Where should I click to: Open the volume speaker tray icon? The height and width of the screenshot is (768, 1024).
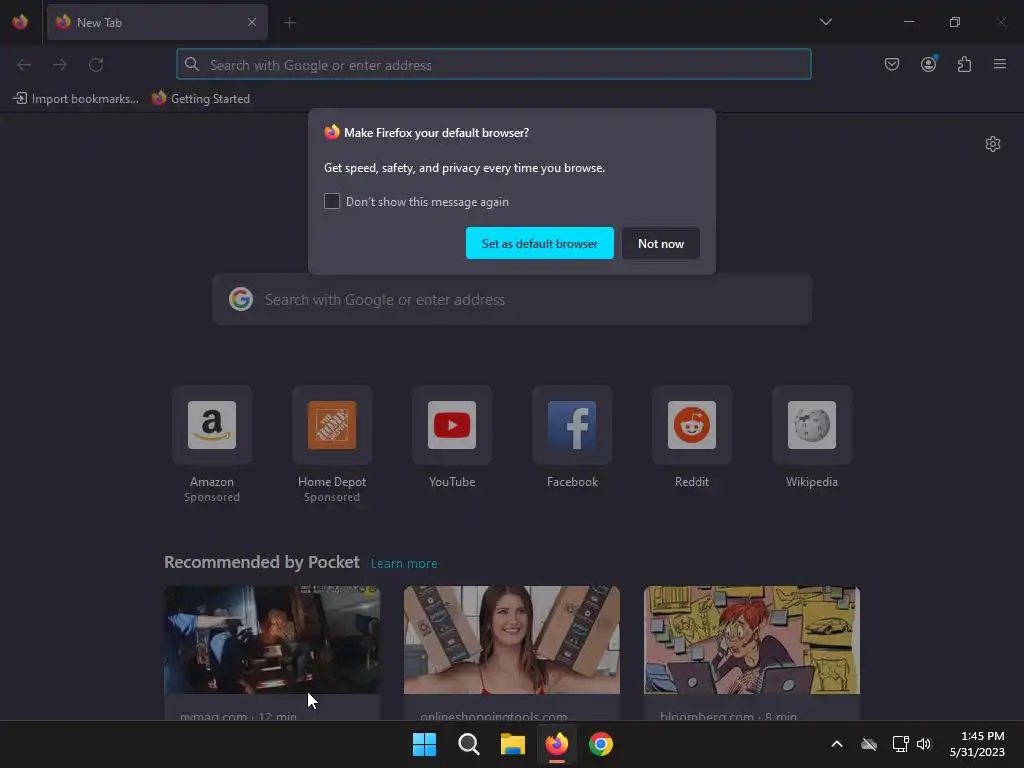click(x=924, y=744)
